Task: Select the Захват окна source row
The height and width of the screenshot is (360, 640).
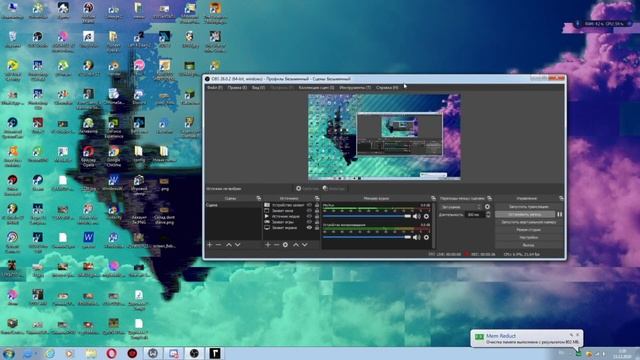Action: tap(290, 211)
